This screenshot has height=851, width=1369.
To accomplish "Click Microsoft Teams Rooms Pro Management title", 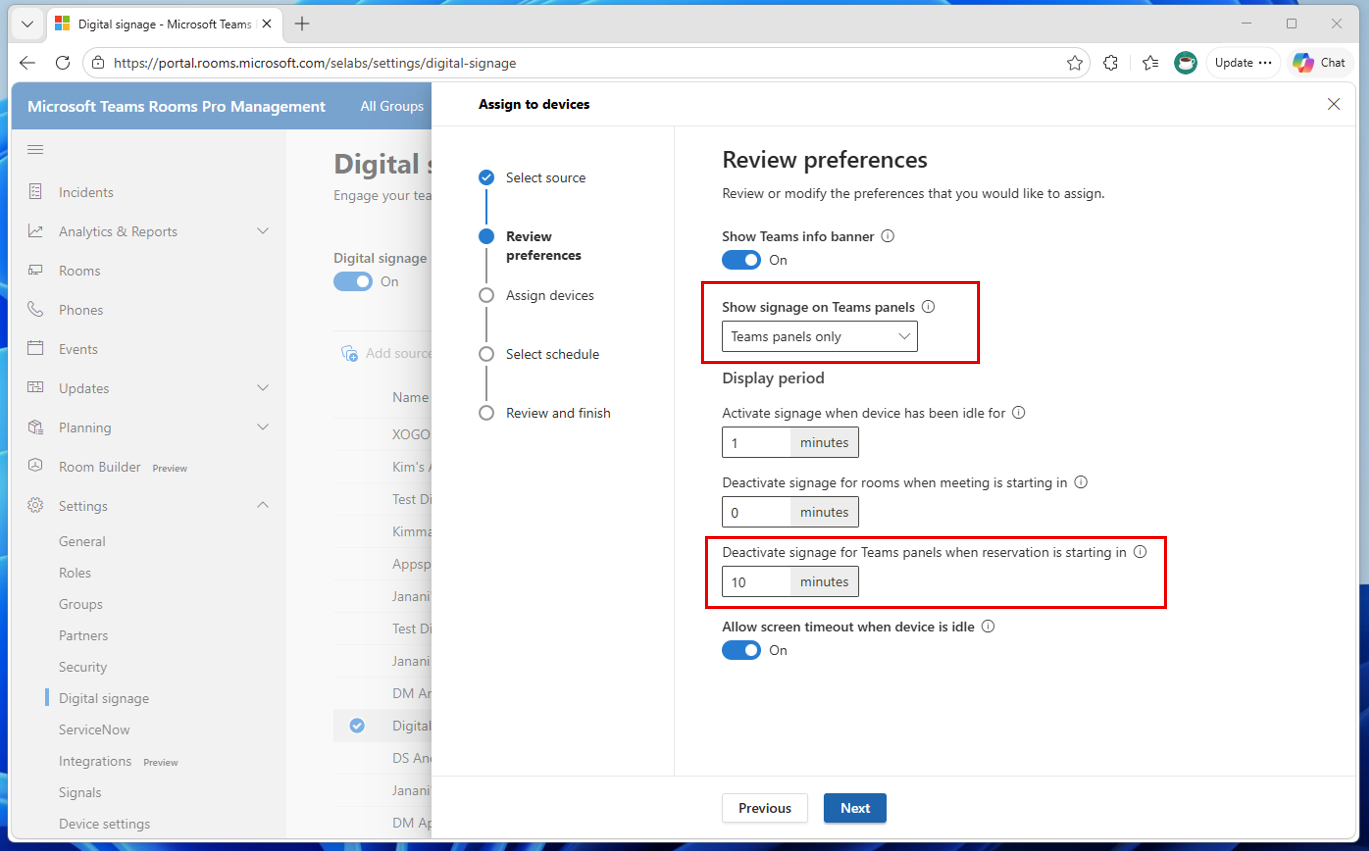I will coord(177,106).
